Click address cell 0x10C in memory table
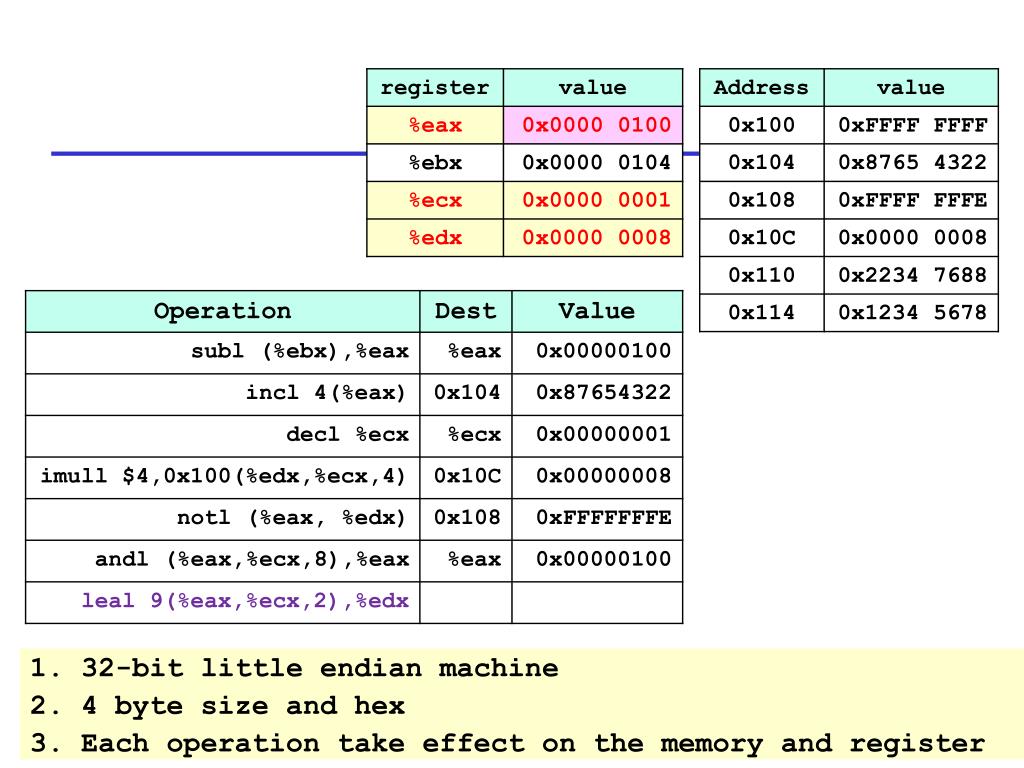The width and height of the screenshot is (1024, 768). click(x=761, y=238)
